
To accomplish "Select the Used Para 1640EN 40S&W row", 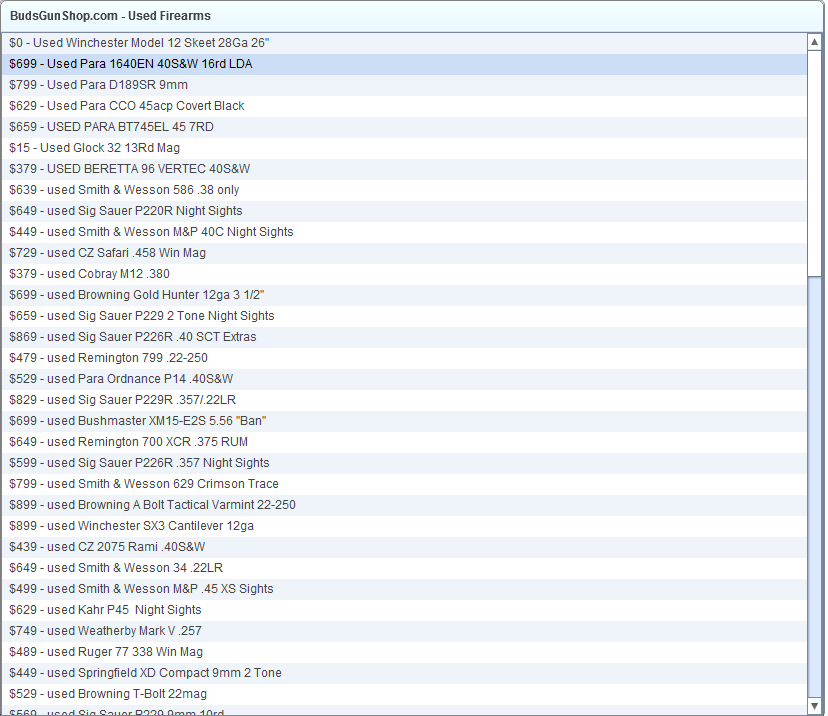I will (x=404, y=64).
